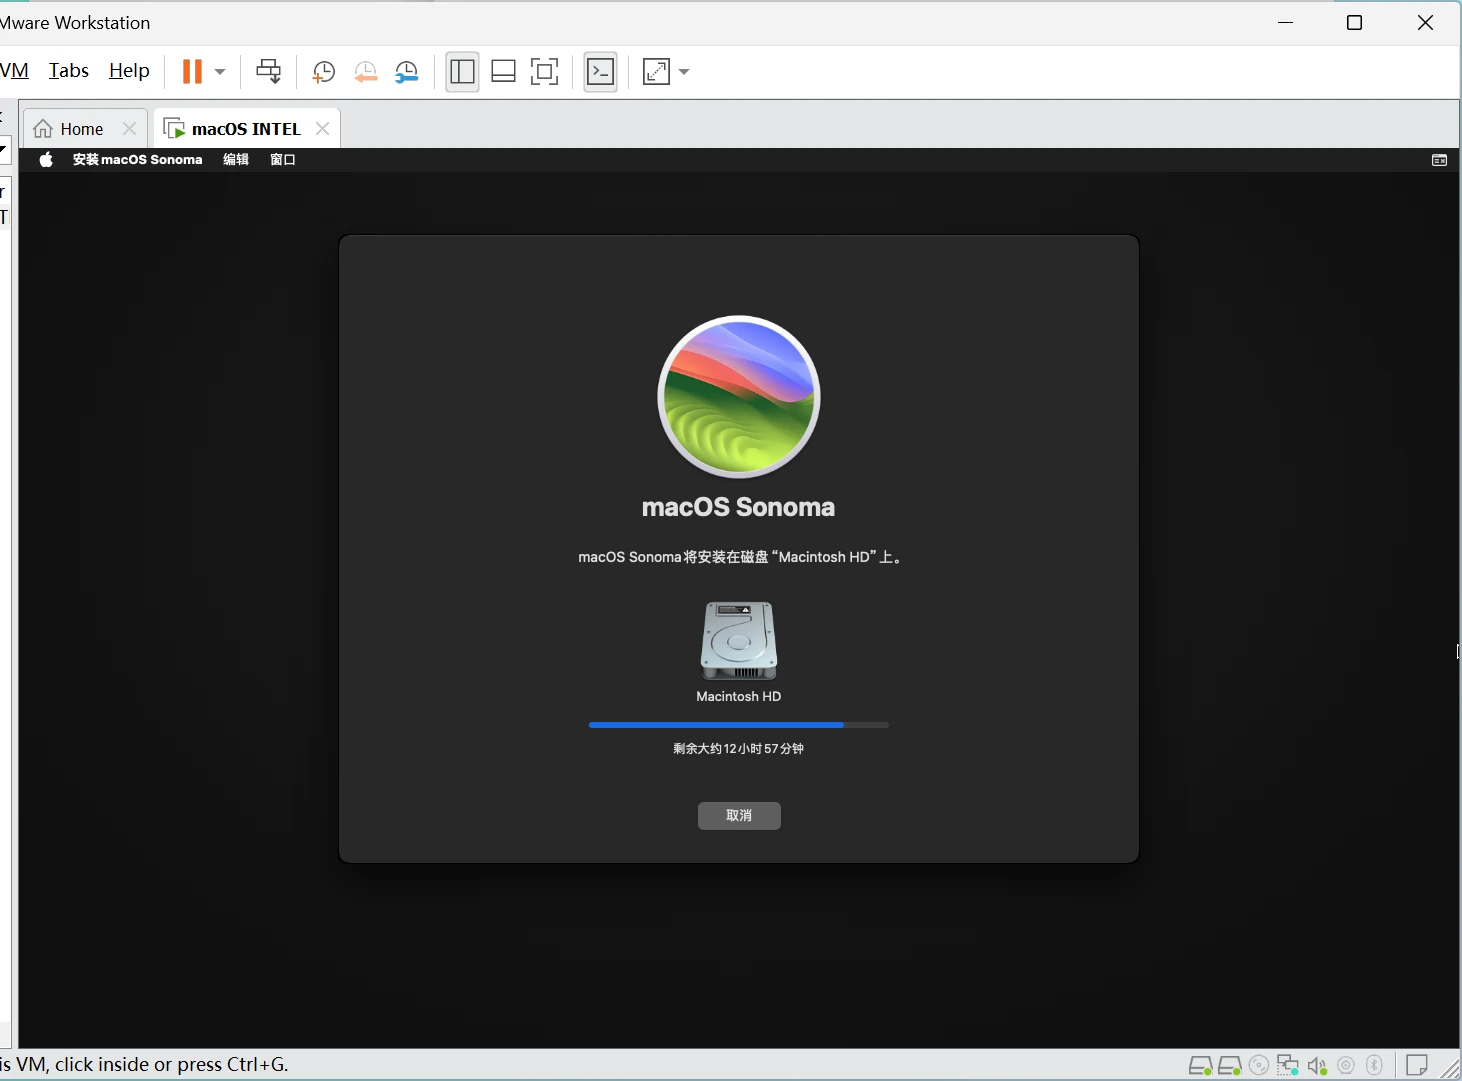Screen dimensions: 1462x1081
Task: Click the stretch guest display icon
Action: (656, 72)
